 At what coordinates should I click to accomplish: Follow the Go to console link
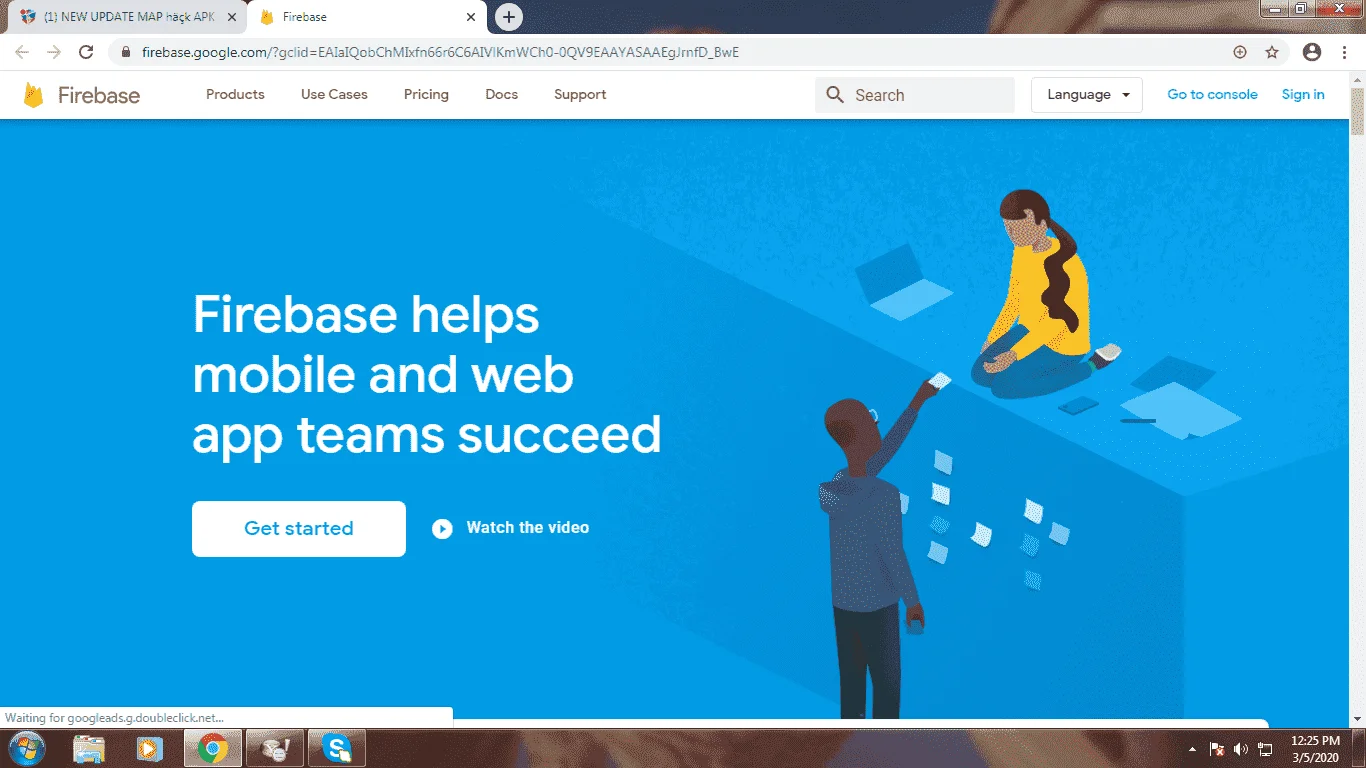[1212, 94]
